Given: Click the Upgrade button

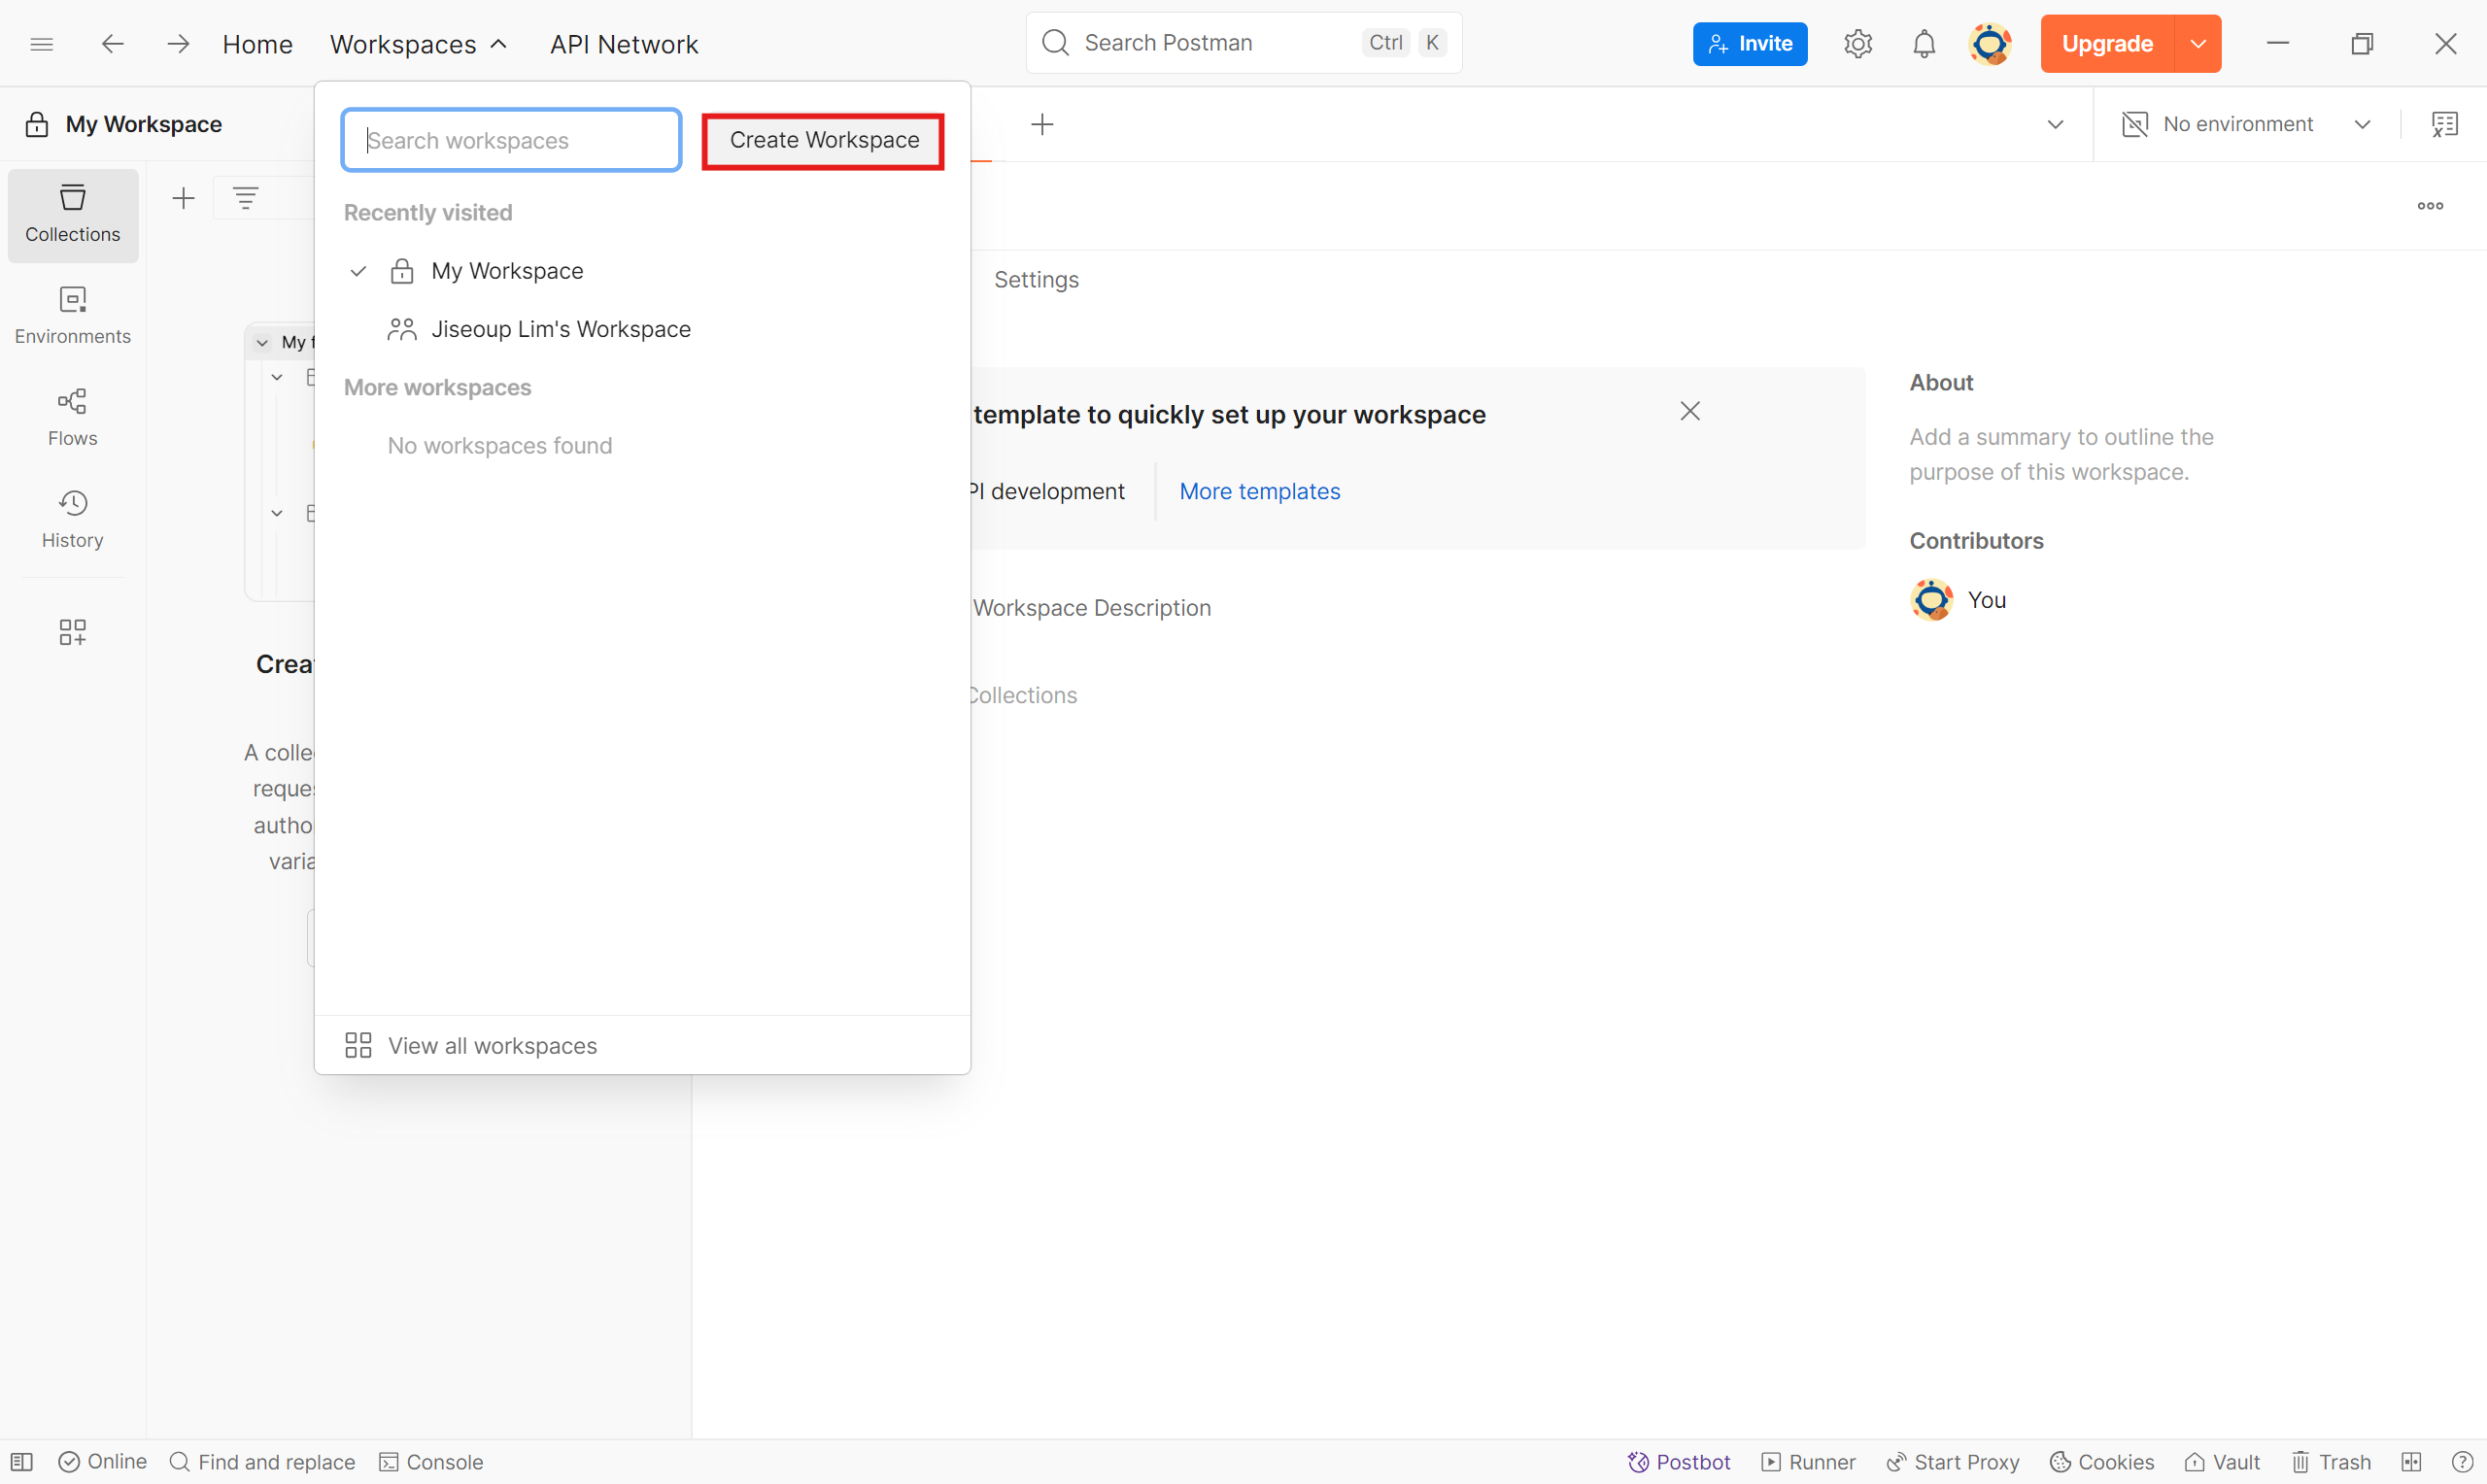Looking at the screenshot, I should tap(2106, 44).
